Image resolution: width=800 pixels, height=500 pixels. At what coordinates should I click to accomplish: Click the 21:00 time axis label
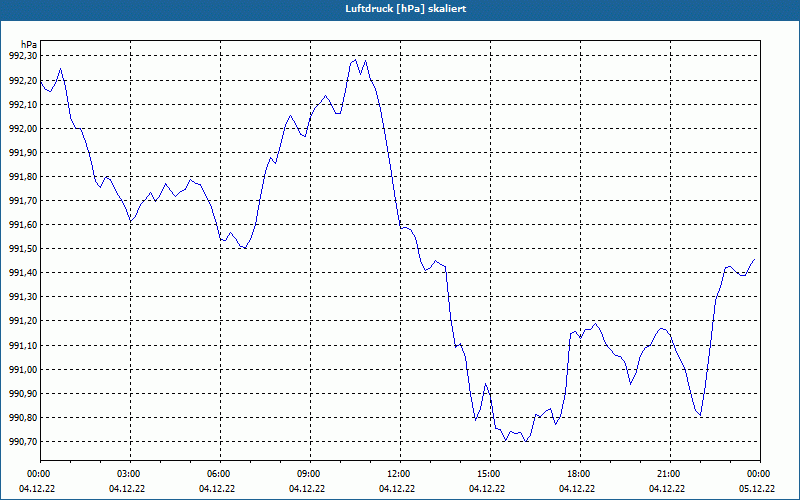tap(670, 474)
